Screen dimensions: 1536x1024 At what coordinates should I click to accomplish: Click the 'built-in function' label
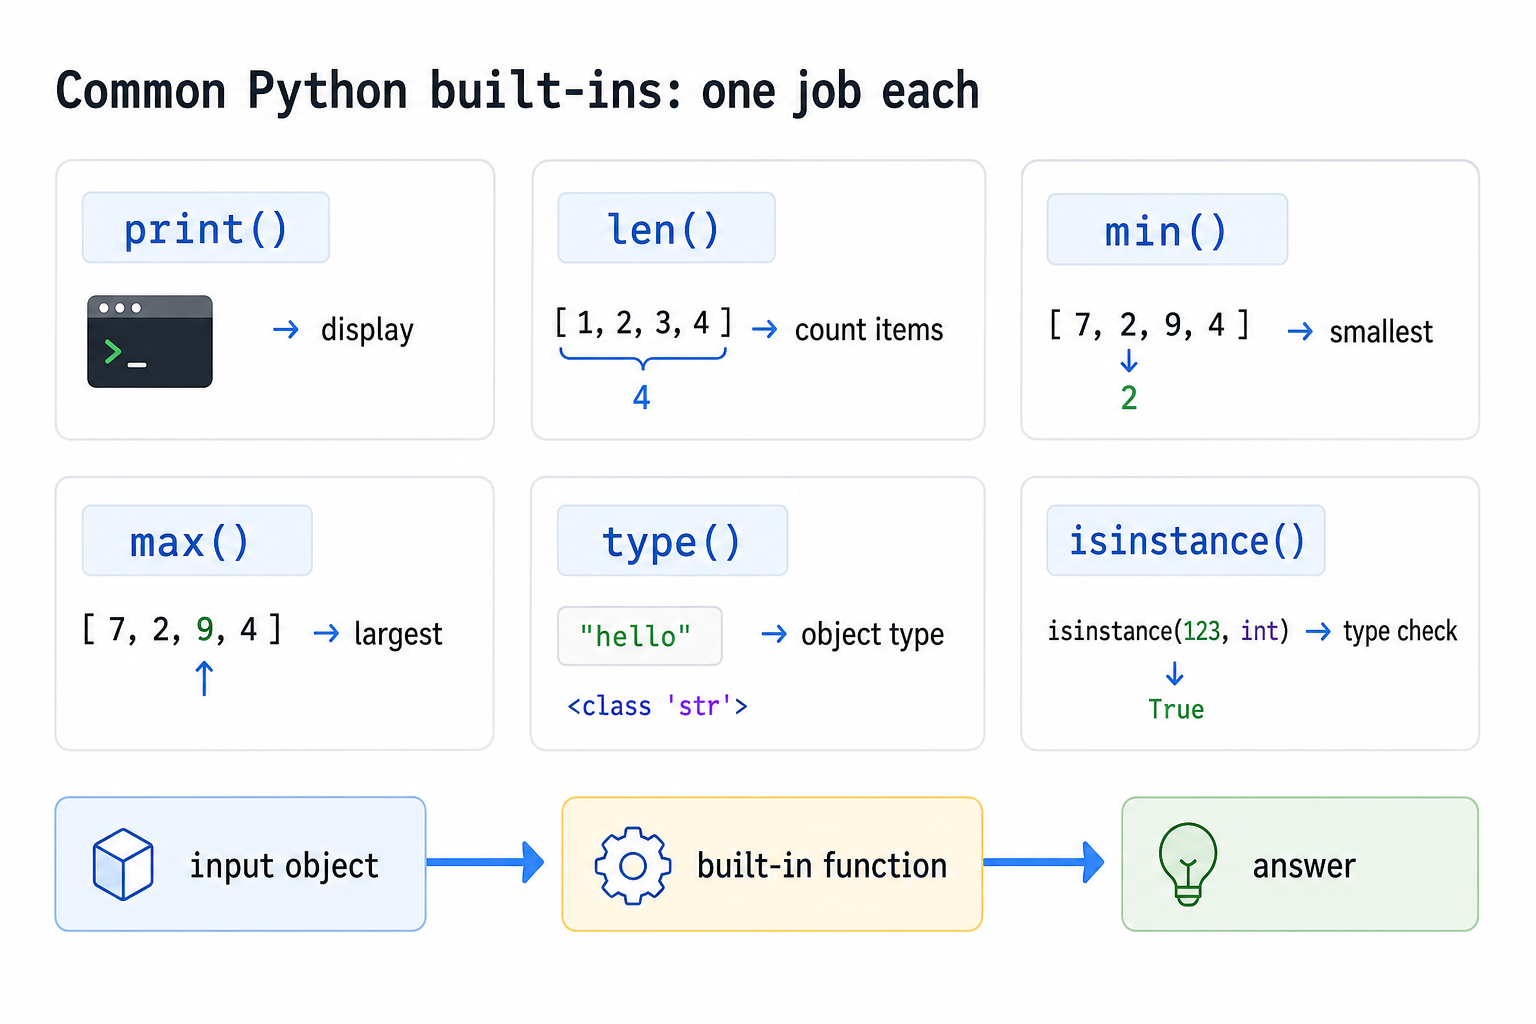[822, 865]
